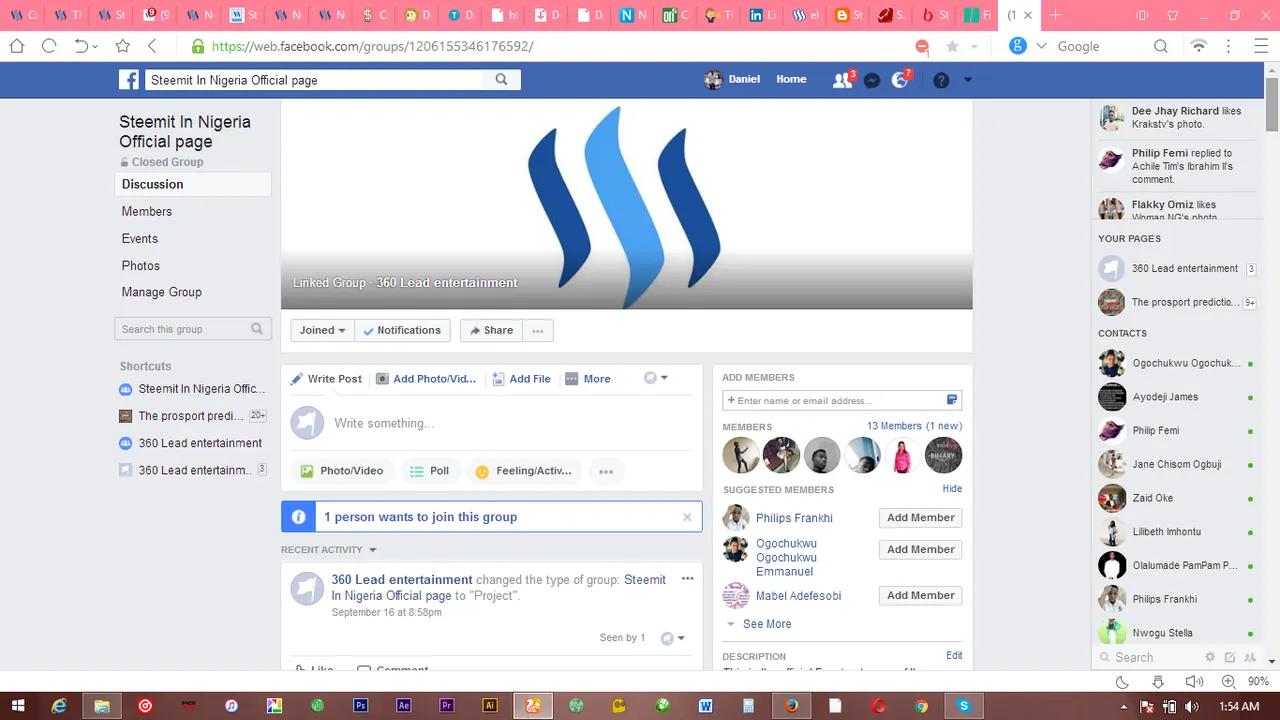This screenshot has height=720, width=1280.
Task: Open The prosport predi... shortcut
Action: click(x=191, y=416)
